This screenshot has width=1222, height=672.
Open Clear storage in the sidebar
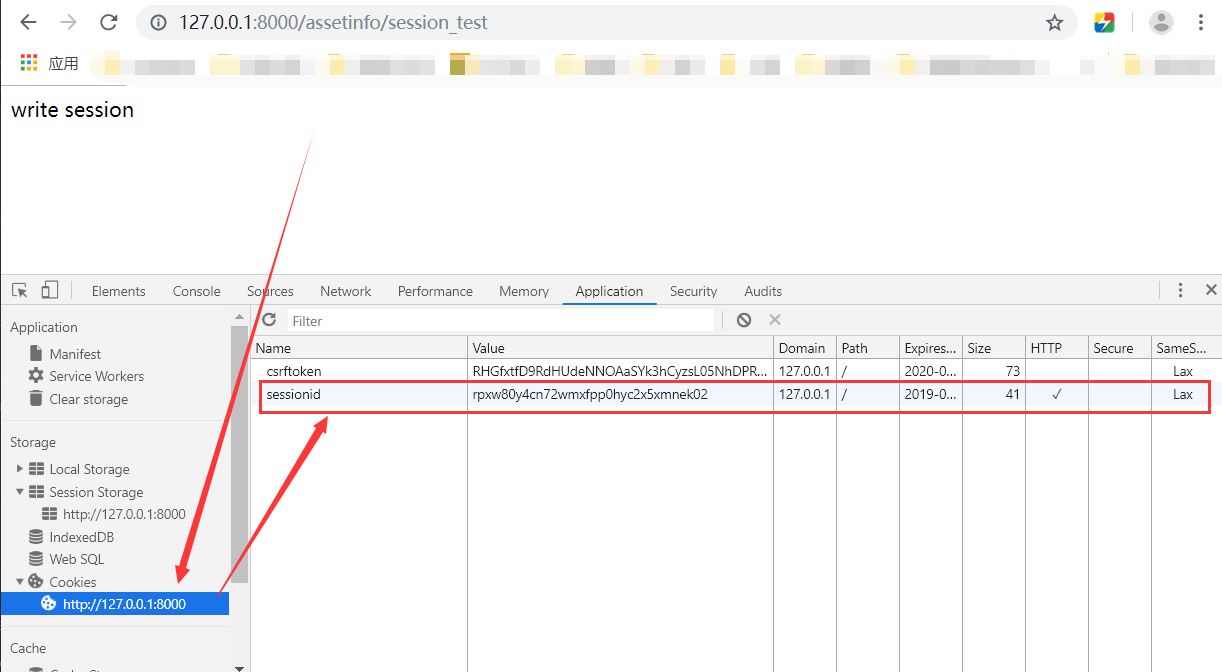(89, 399)
